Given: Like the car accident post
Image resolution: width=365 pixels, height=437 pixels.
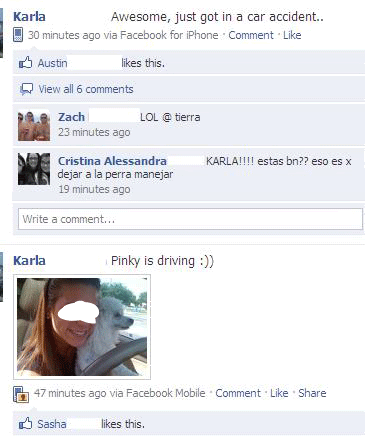Looking at the screenshot, I should (x=292, y=35).
